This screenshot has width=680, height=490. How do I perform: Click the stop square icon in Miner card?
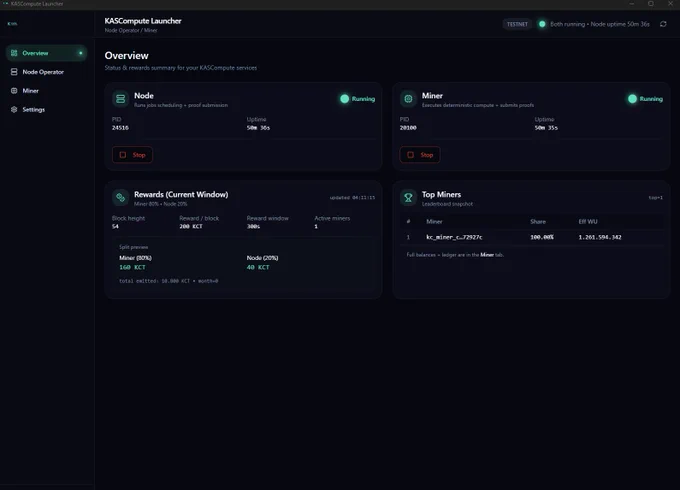(x=410, y=155)
